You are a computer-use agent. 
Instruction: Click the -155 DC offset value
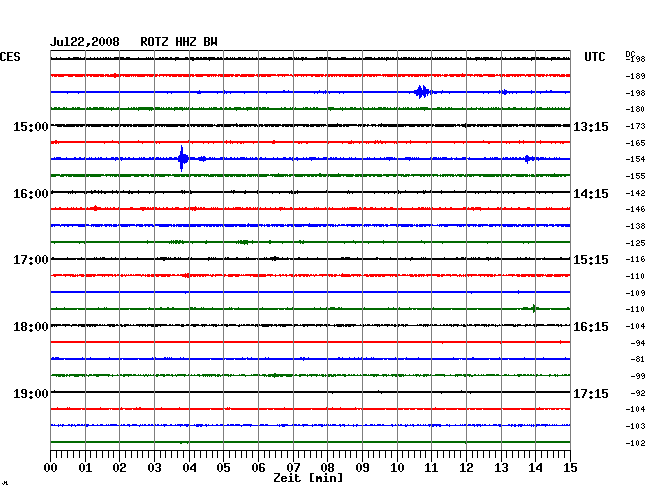635,176
